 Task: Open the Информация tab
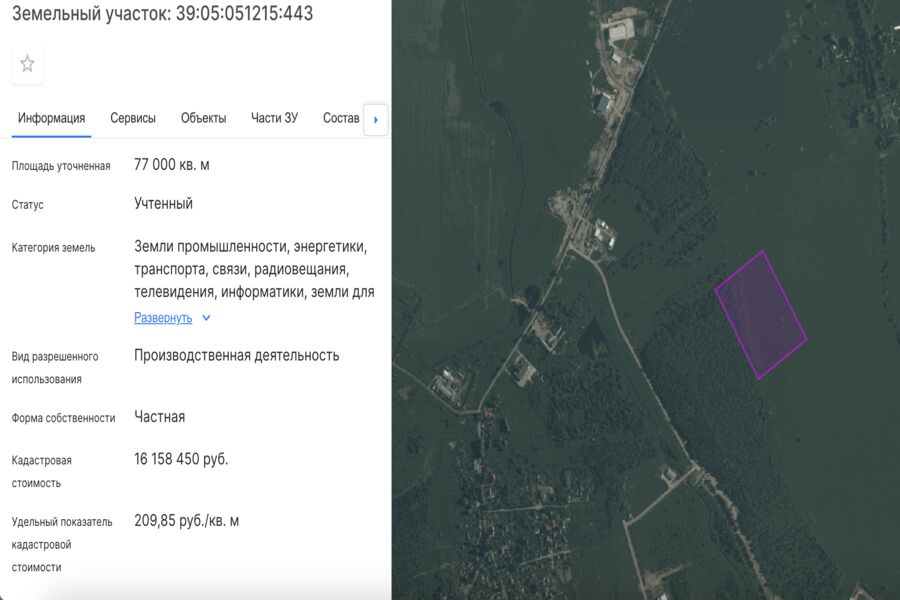[51, 118]
